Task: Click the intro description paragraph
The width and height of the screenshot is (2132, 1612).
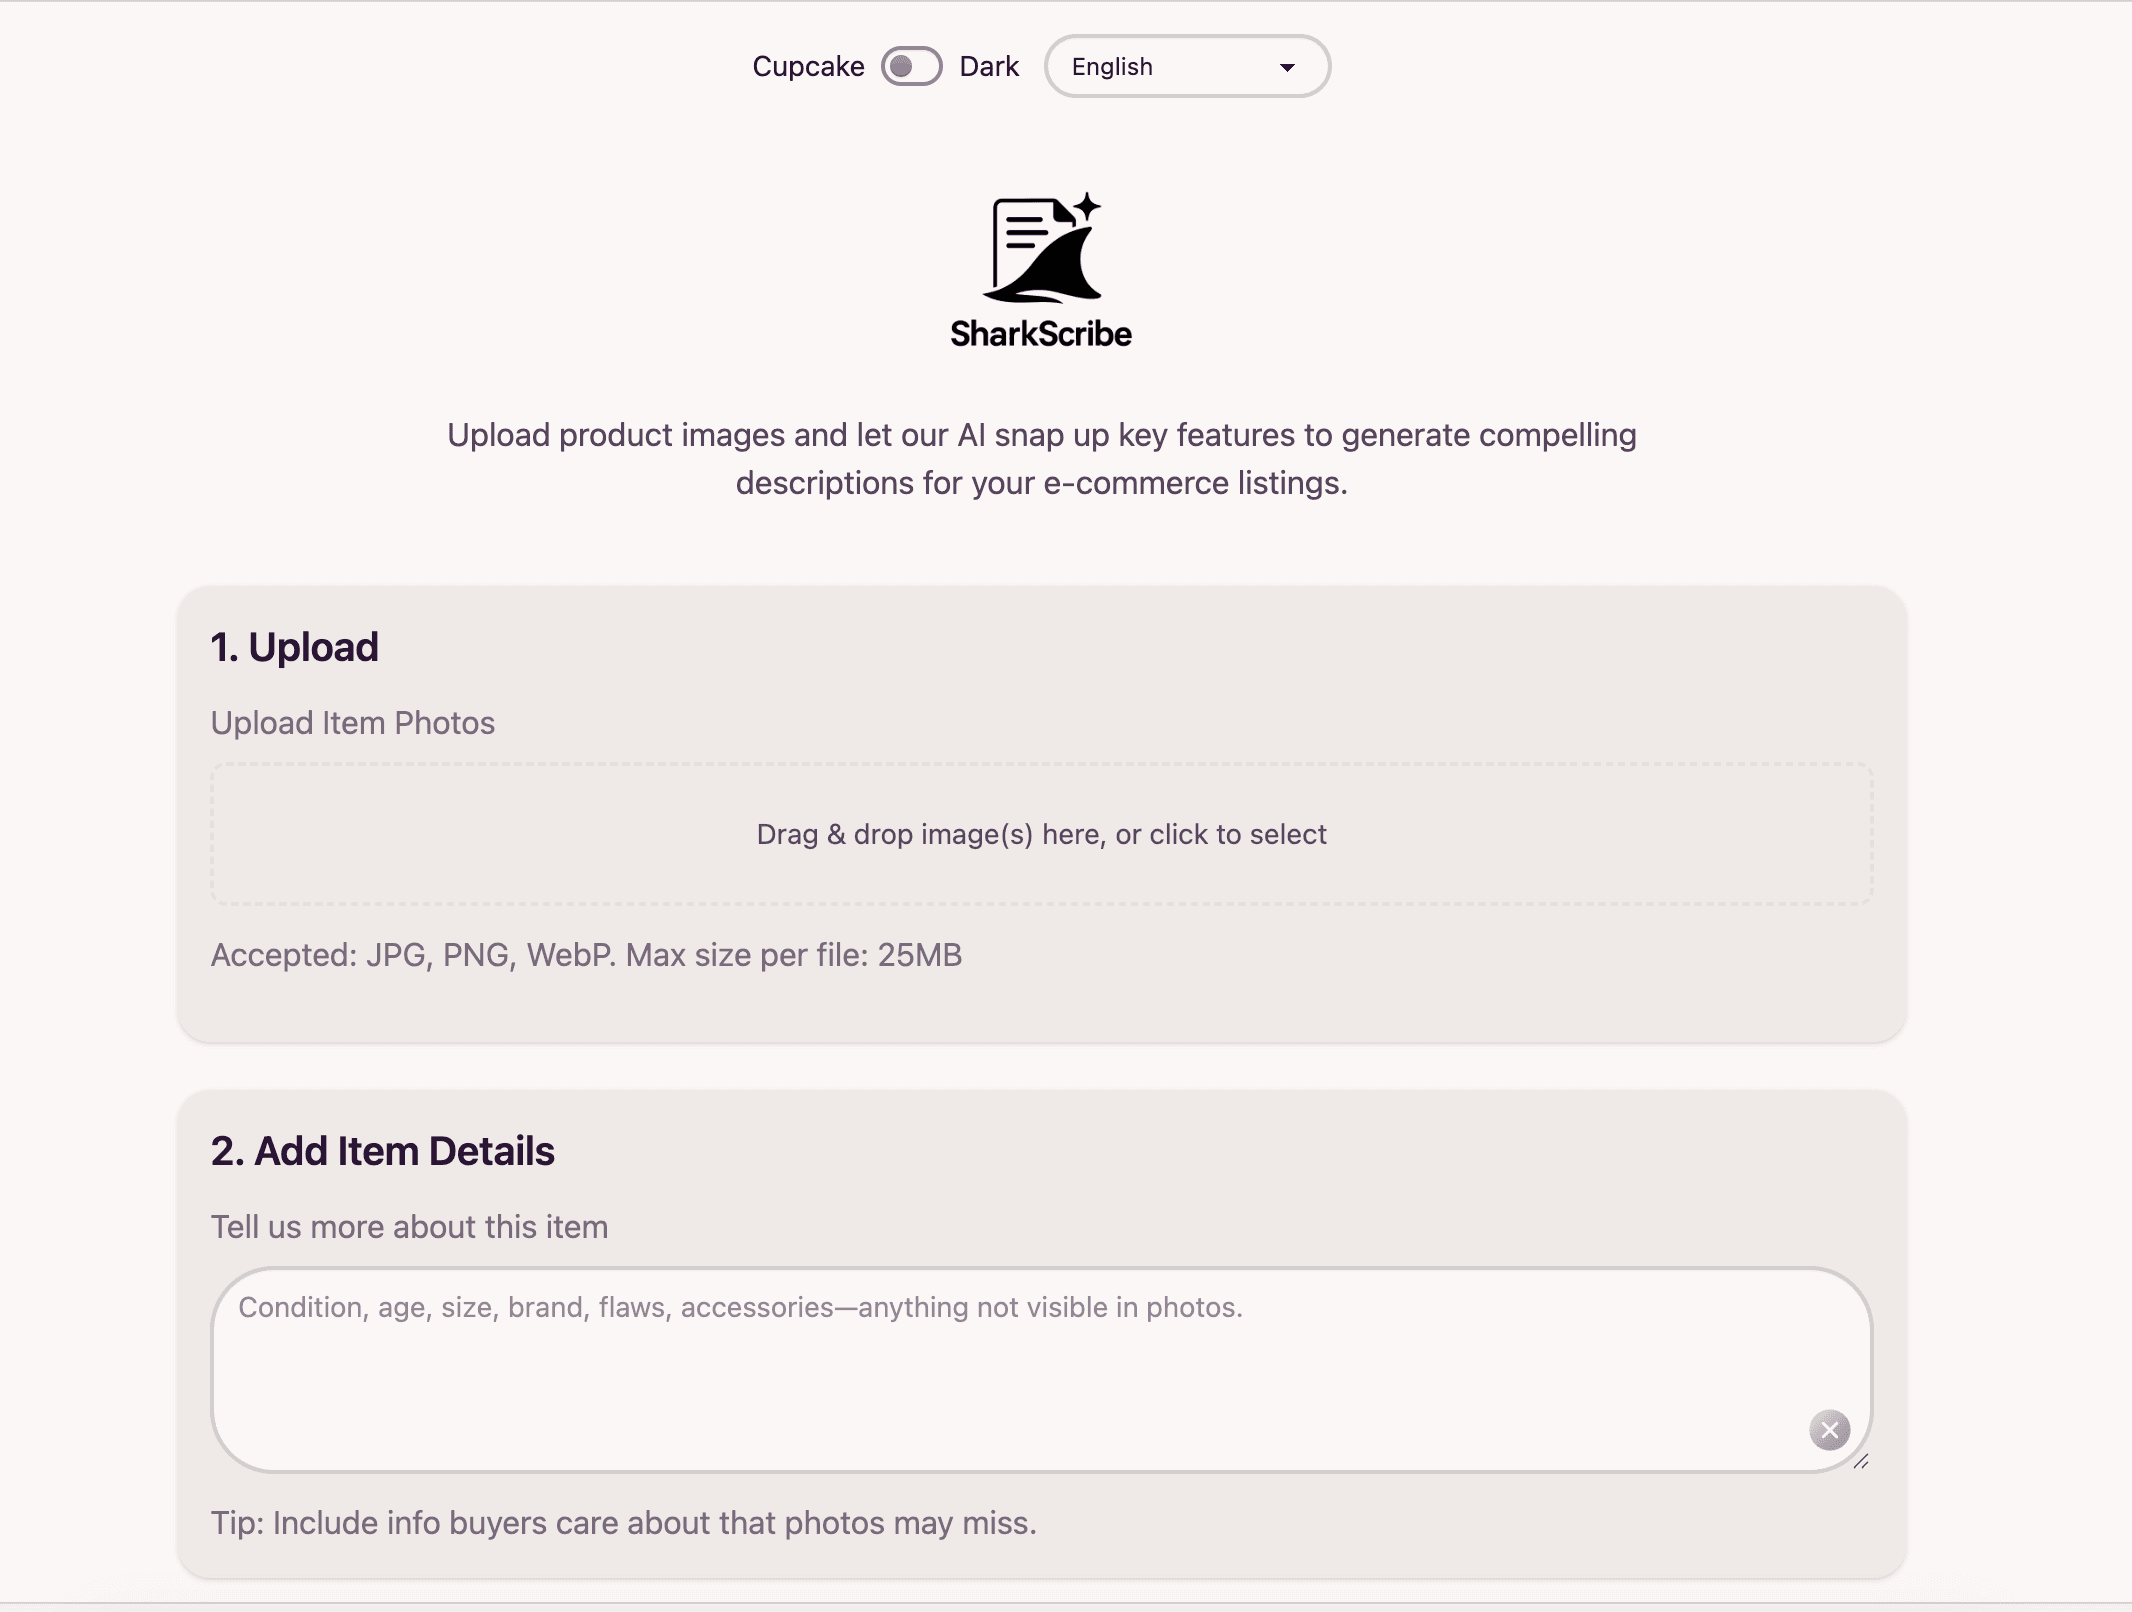Action: point(1041,459)
